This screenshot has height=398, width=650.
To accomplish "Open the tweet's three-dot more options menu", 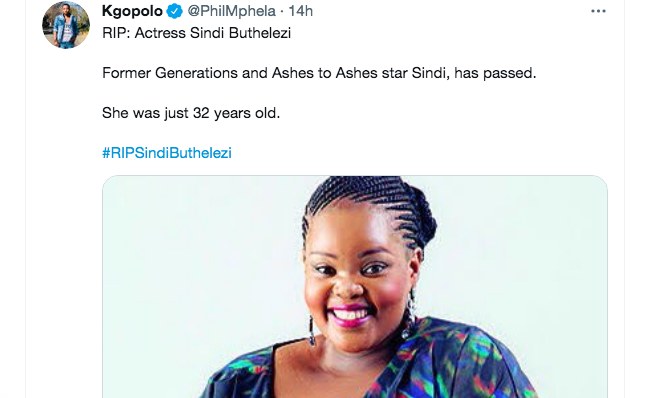I will [x=598, y=12].
